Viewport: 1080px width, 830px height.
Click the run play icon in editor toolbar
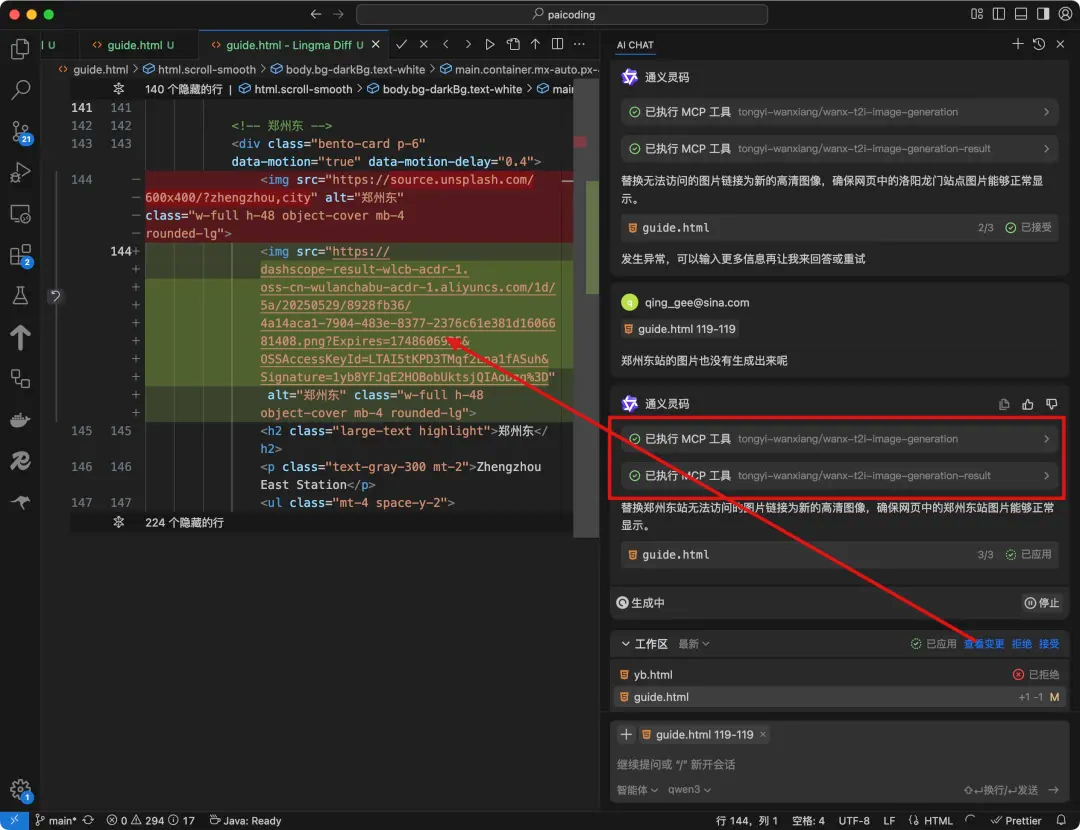pos(490,44)
